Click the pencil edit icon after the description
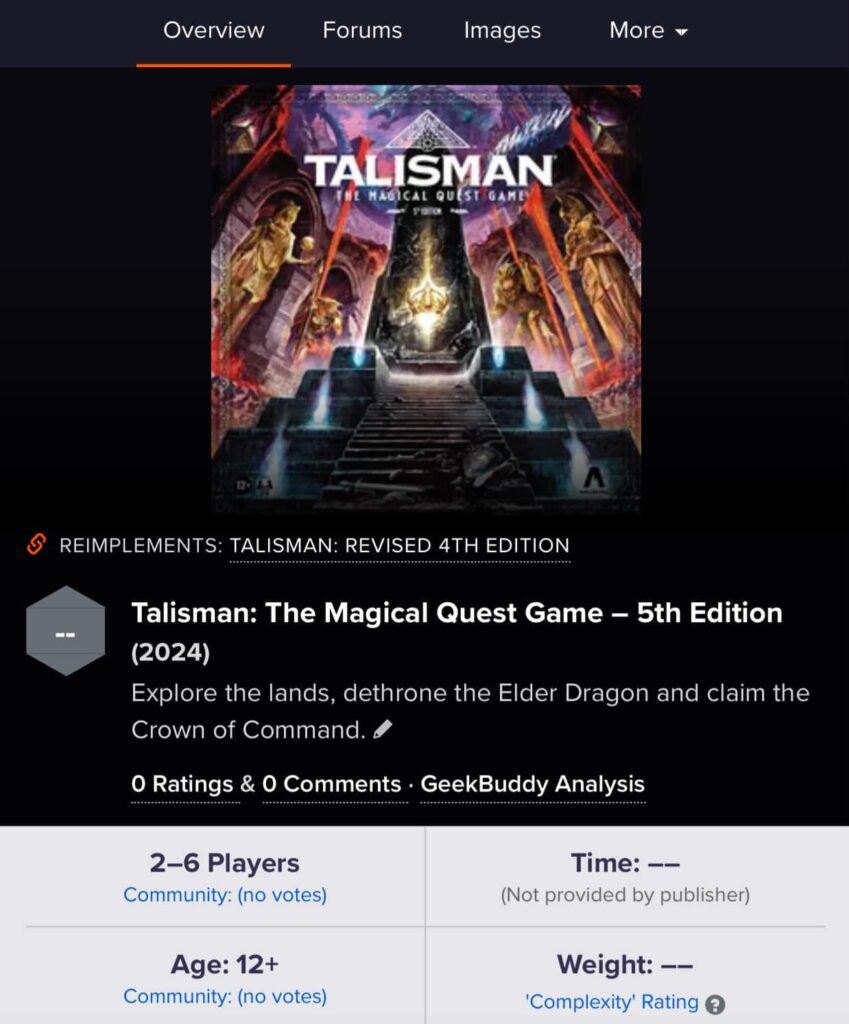849x1024 pixels. (383, 729)
